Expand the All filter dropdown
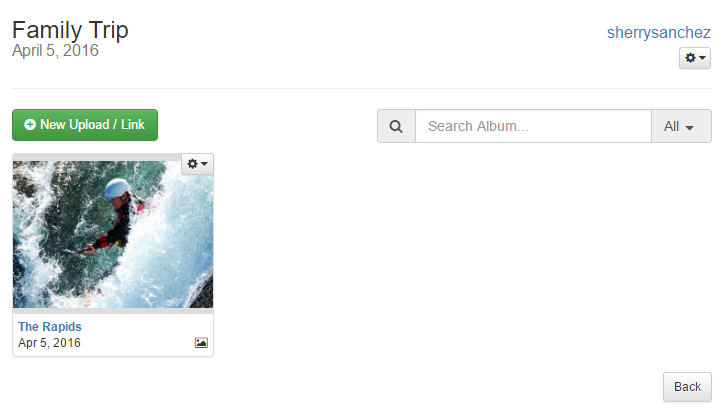The width and height of the screenshot is (726, 408). pyautogui.click(x=681, y=126)
